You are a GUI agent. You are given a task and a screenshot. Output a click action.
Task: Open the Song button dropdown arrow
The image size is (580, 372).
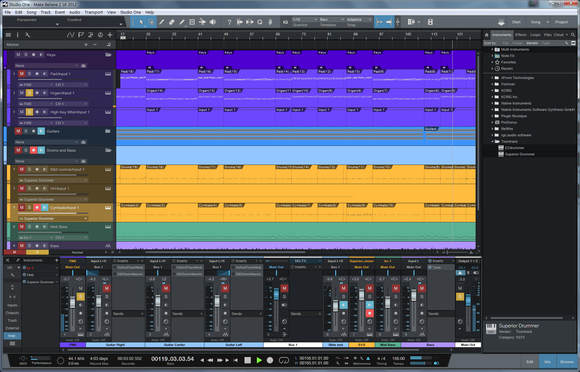point(547,22)
